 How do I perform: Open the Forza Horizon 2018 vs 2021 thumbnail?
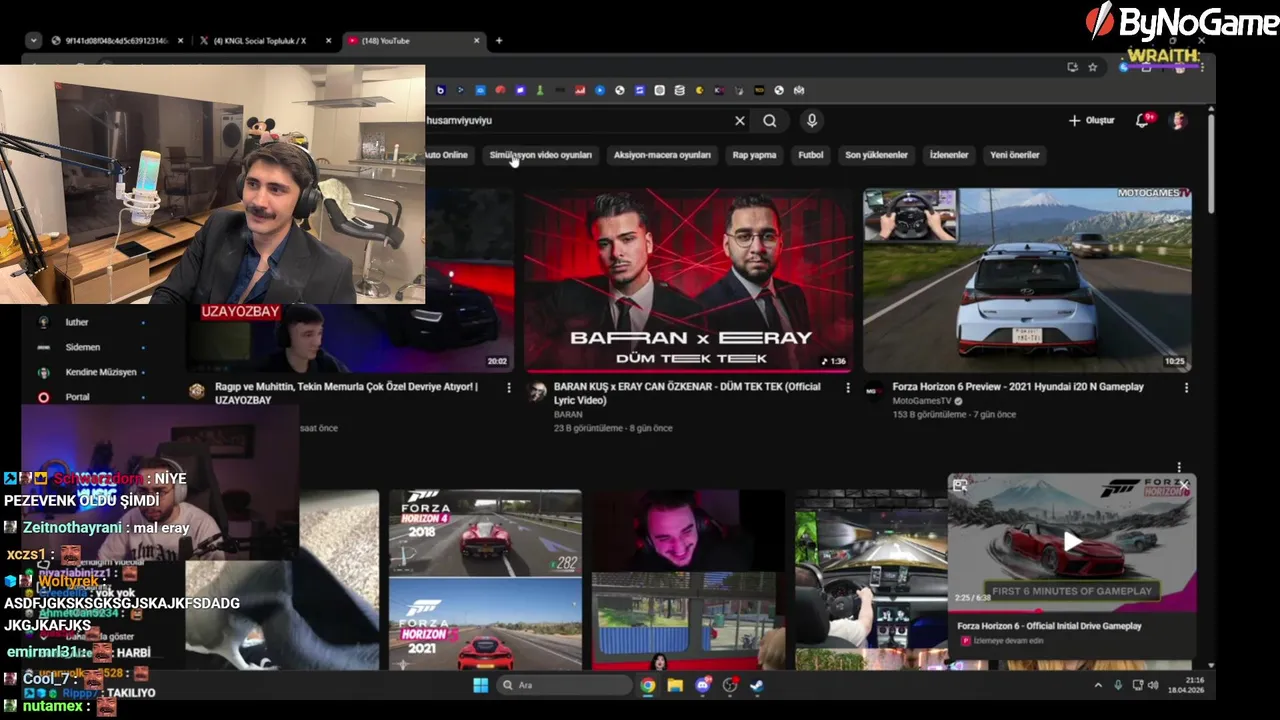click(485, 580)
